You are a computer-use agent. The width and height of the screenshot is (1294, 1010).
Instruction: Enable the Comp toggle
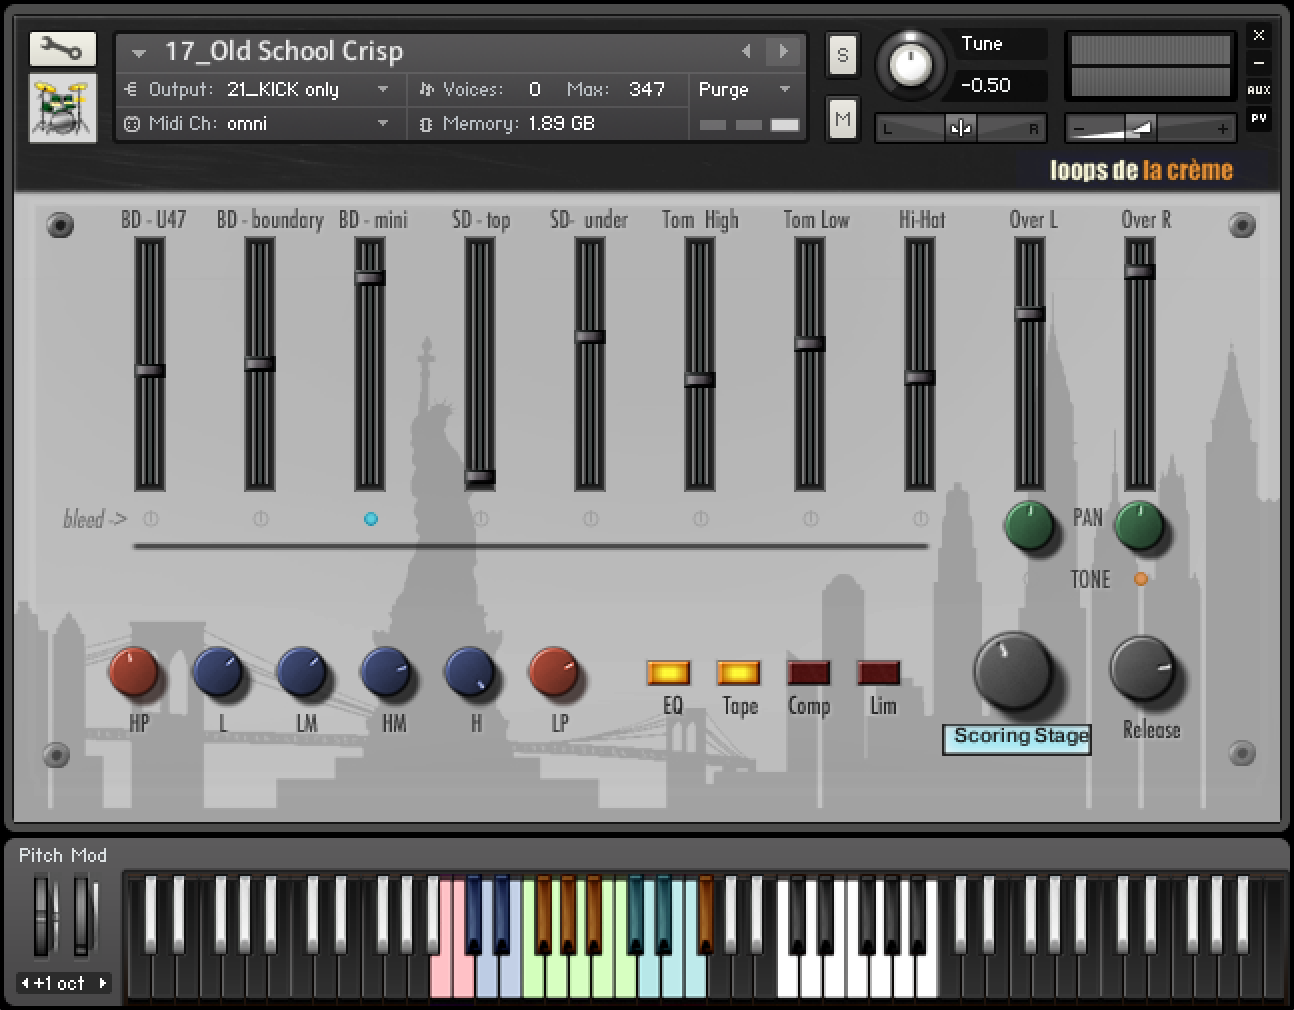point(809,671)
